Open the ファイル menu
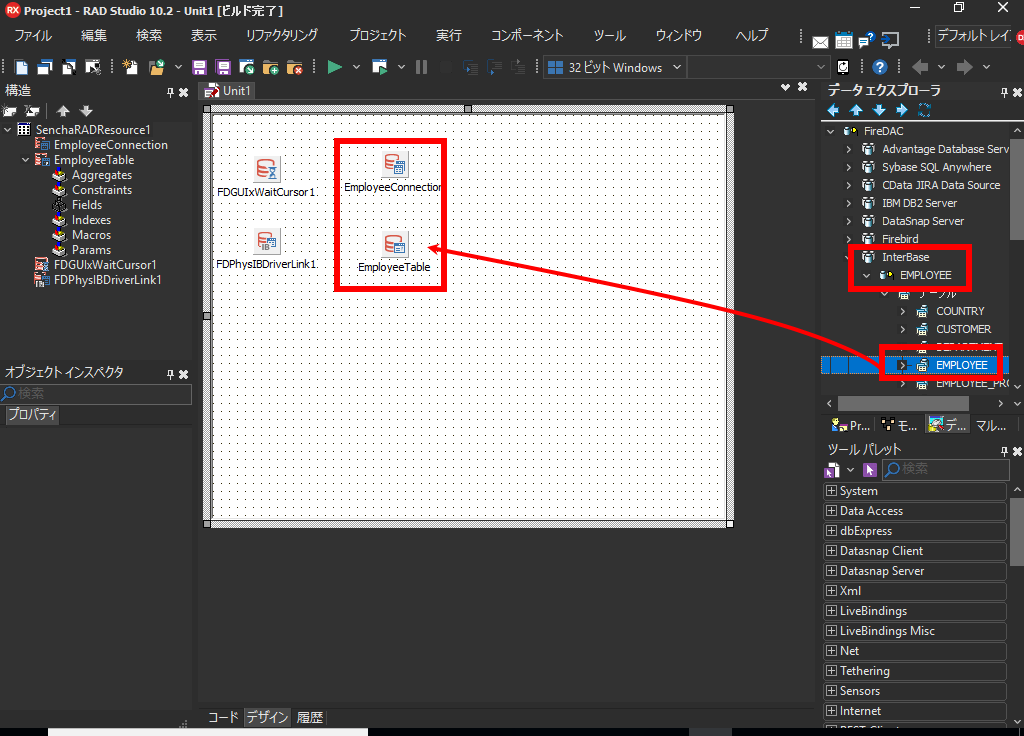1024x736 pixels. coord(33,35)
